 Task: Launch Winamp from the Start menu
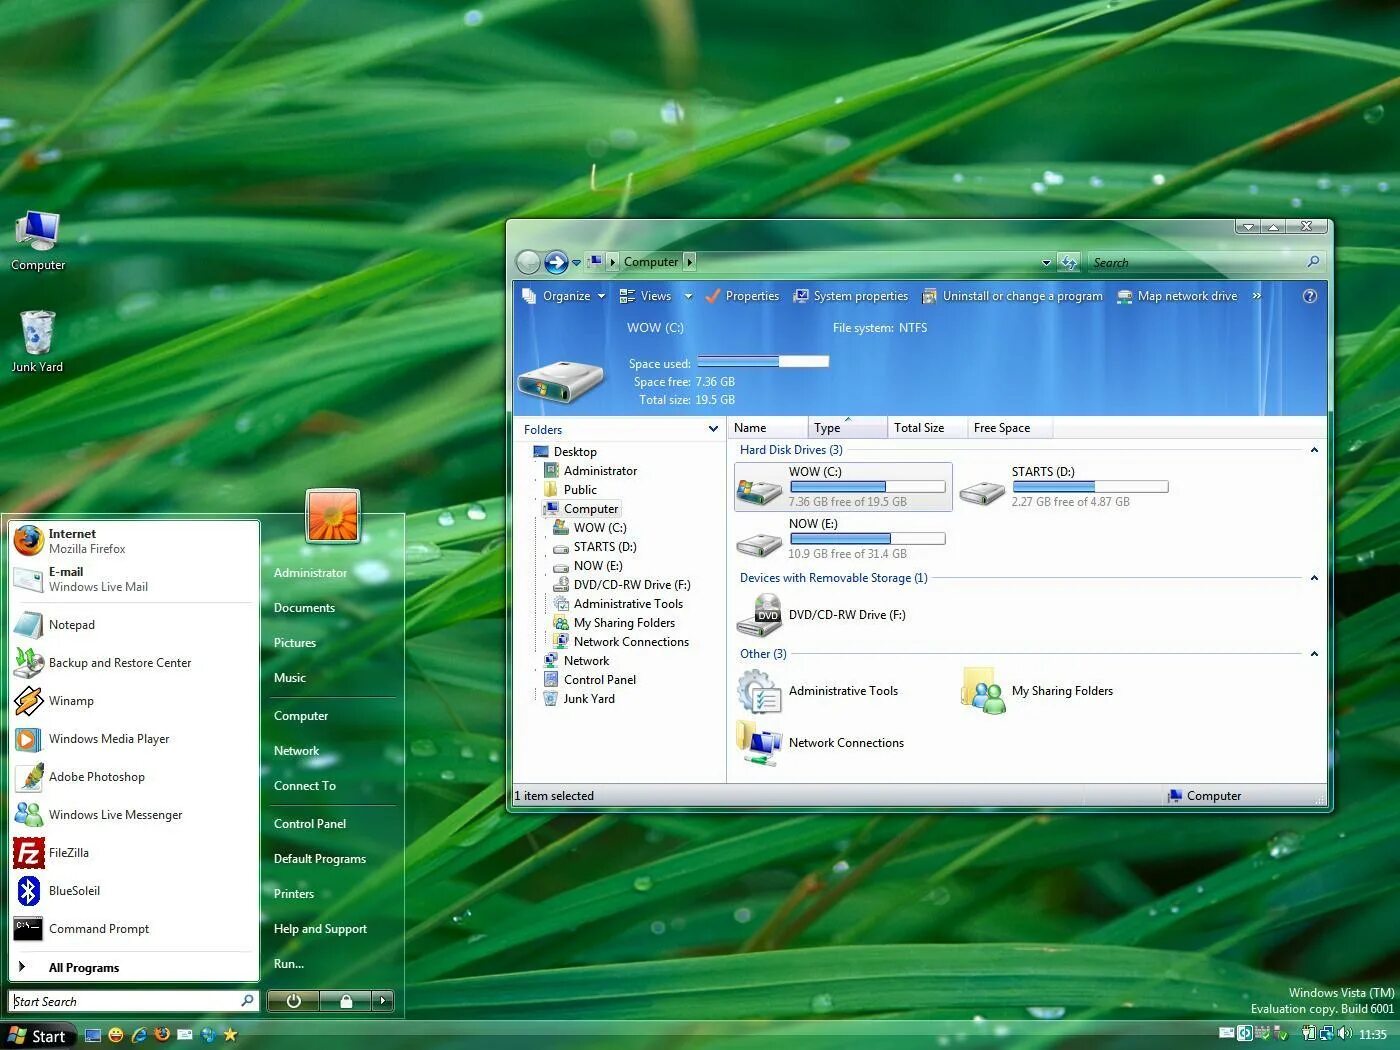pos(70,701)
